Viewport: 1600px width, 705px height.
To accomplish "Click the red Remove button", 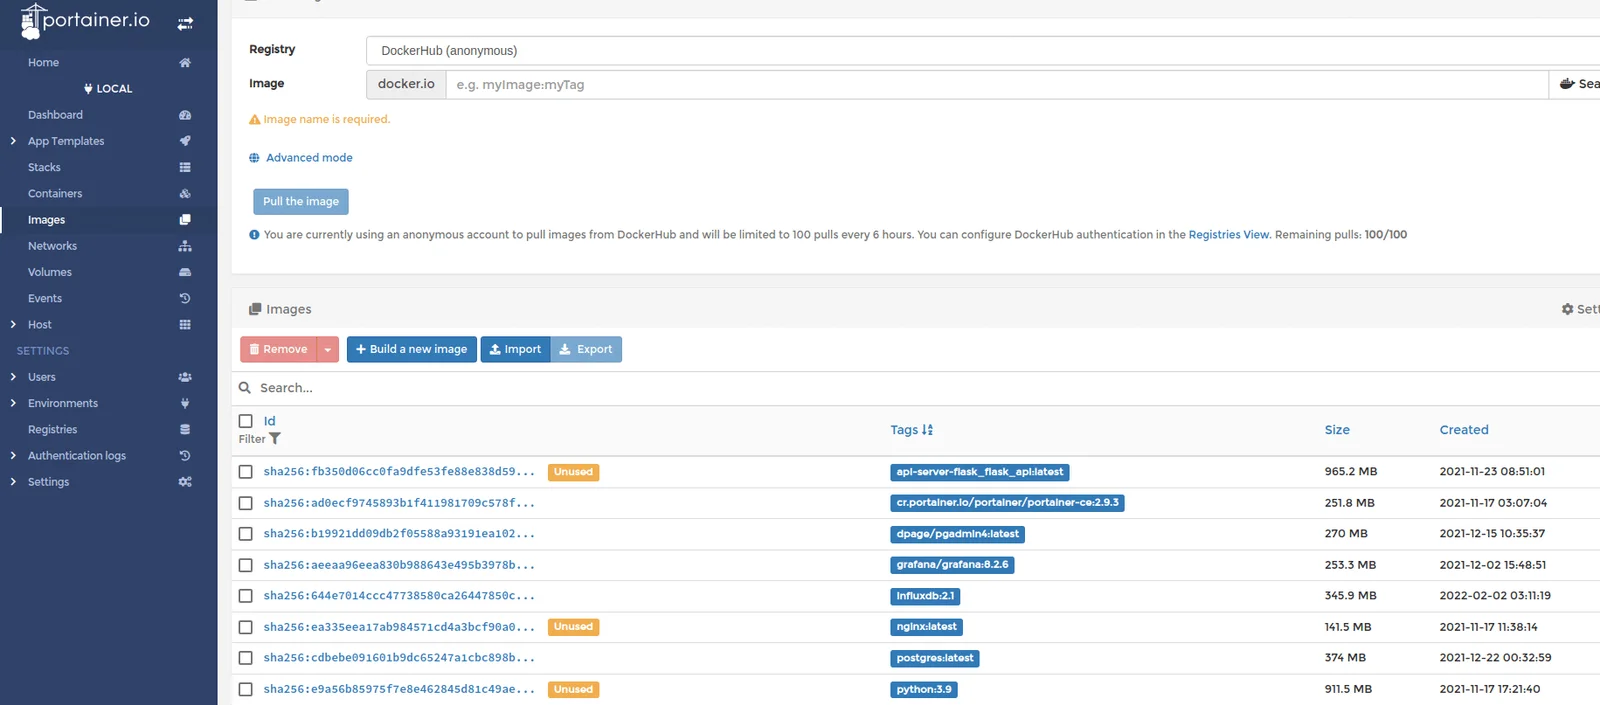I will [278, 349].
